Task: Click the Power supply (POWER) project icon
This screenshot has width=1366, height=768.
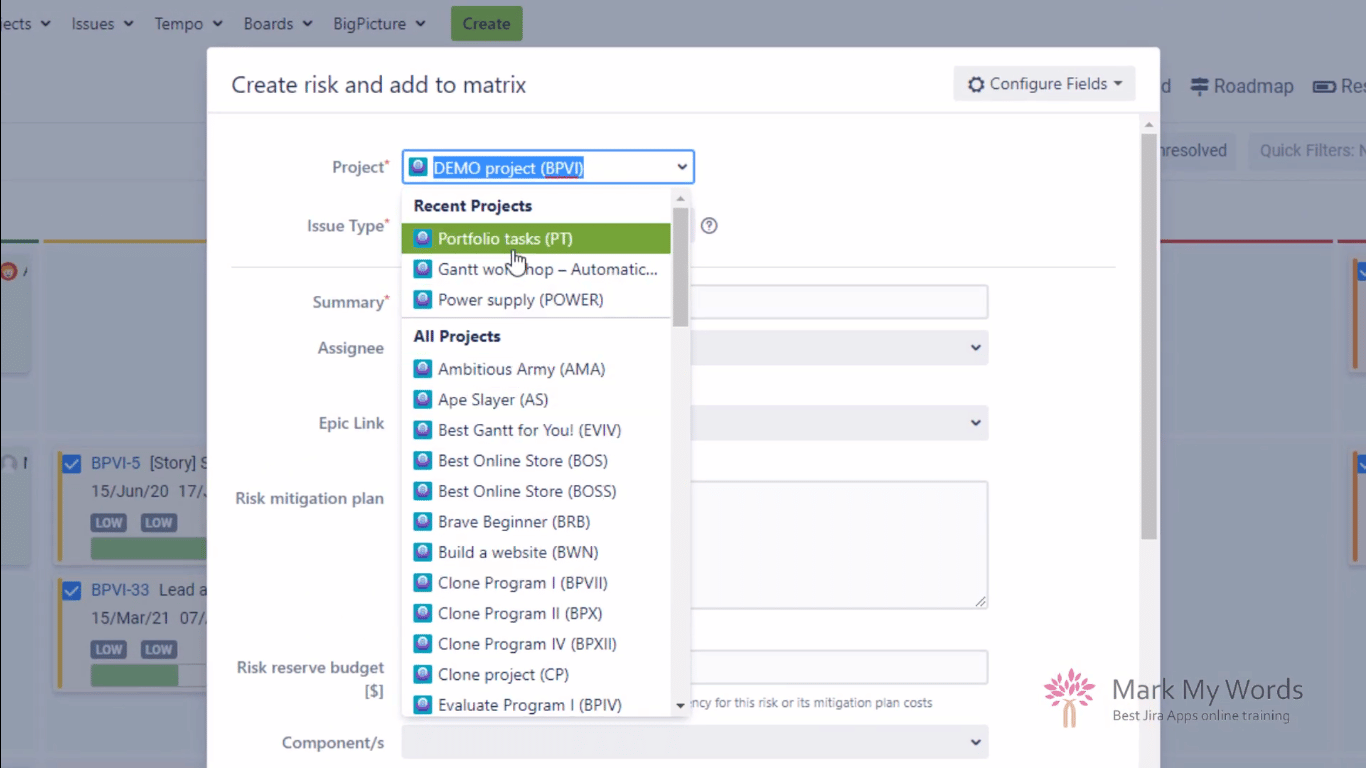Action: click(423, 300)
